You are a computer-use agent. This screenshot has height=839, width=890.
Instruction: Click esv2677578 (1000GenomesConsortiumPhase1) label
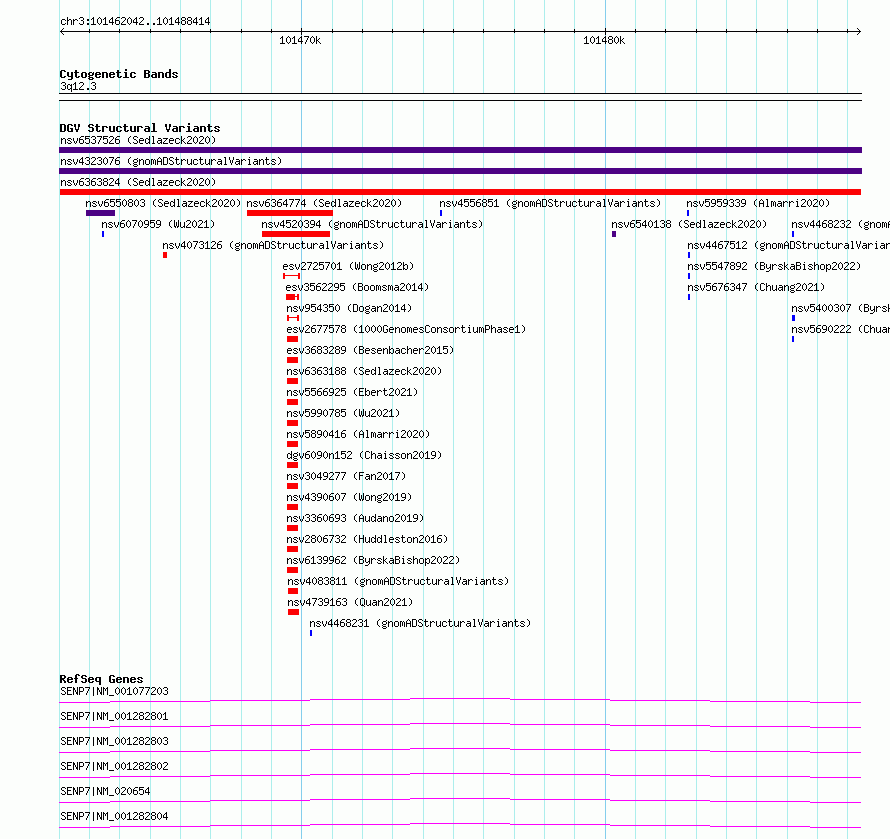406,329
